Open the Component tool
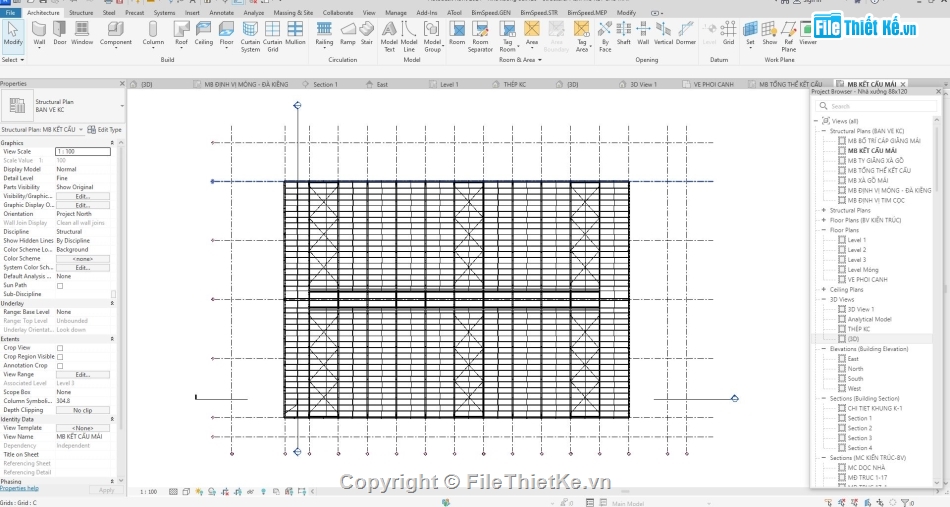Viewport: 950px width, 507px height. 116,33
